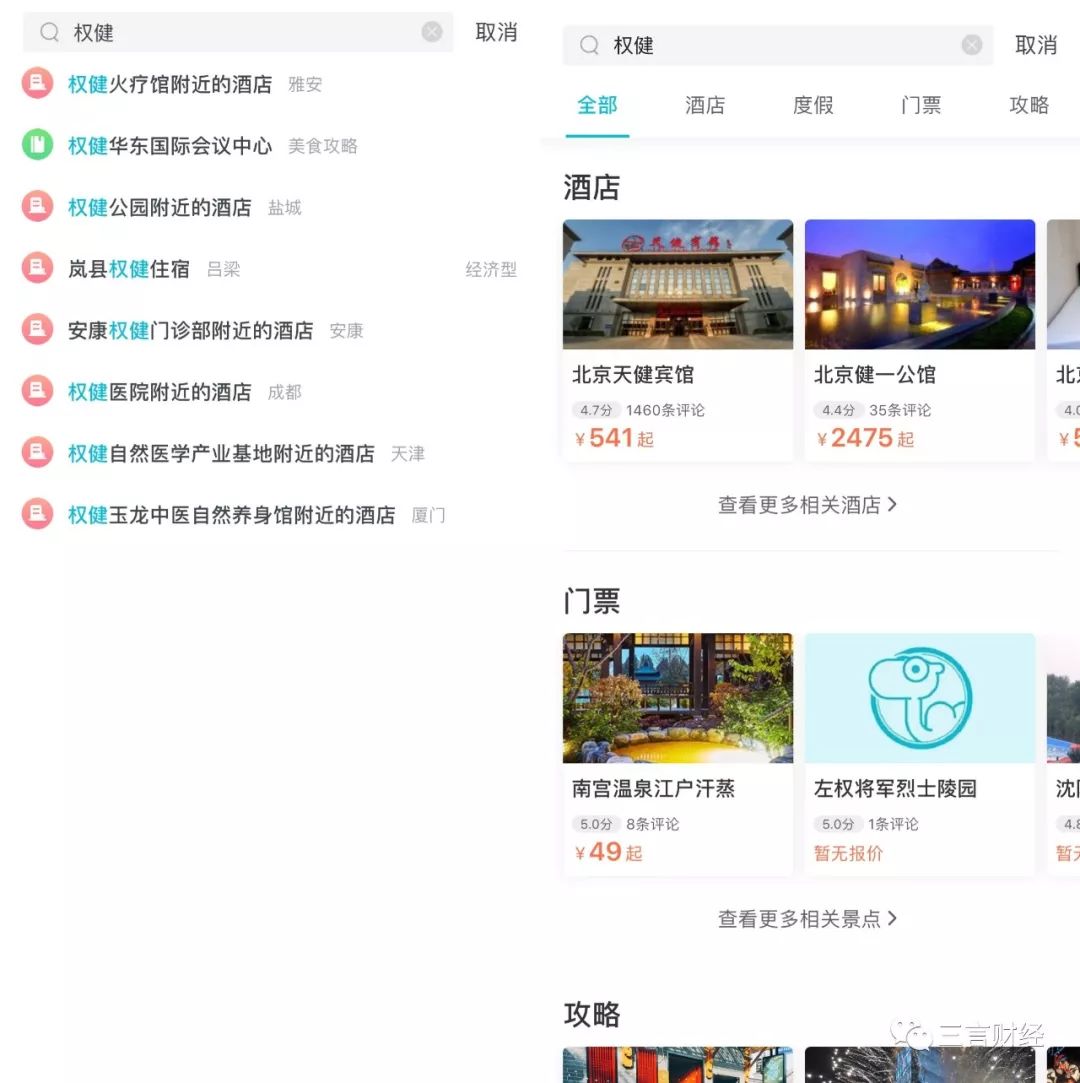
Task: Click hotel icon beside 权健玉龙中医自然养身馆附近的酒店
Action: click(x=37, y=514)
